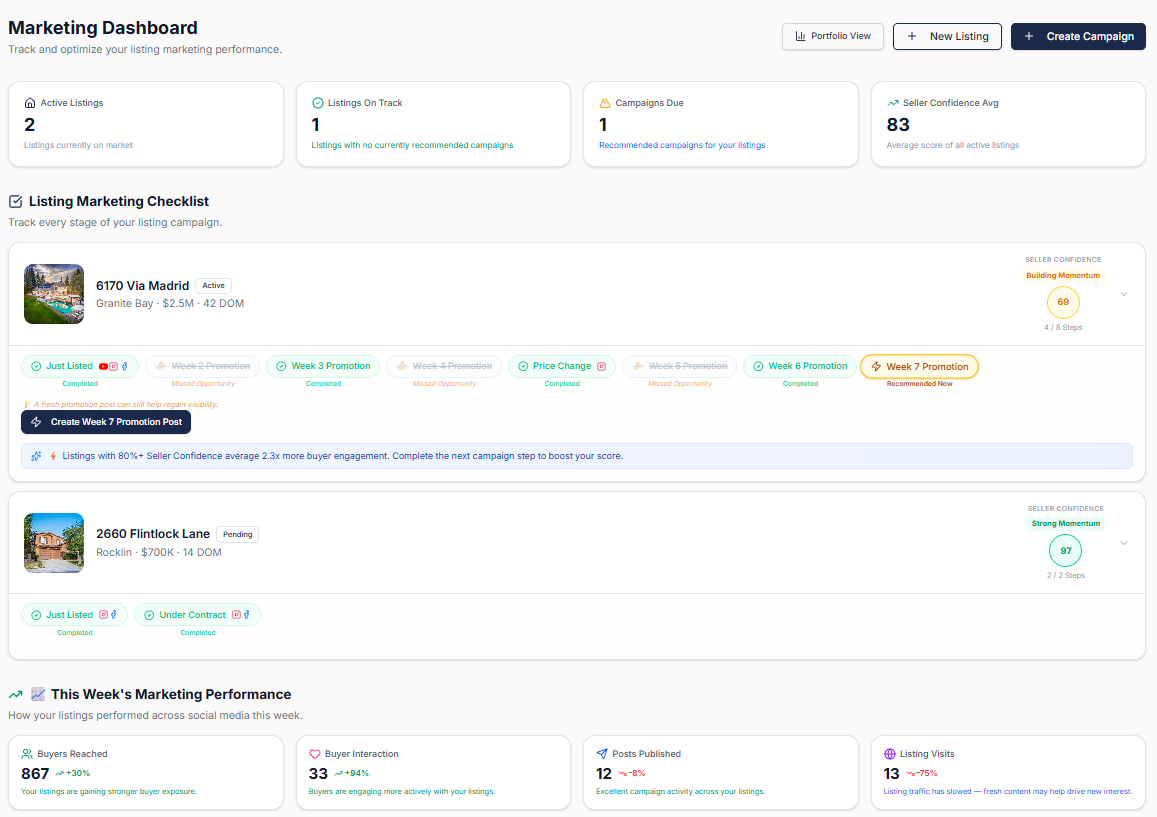Click the Active status badge
1157x817 pixels.
213,286
